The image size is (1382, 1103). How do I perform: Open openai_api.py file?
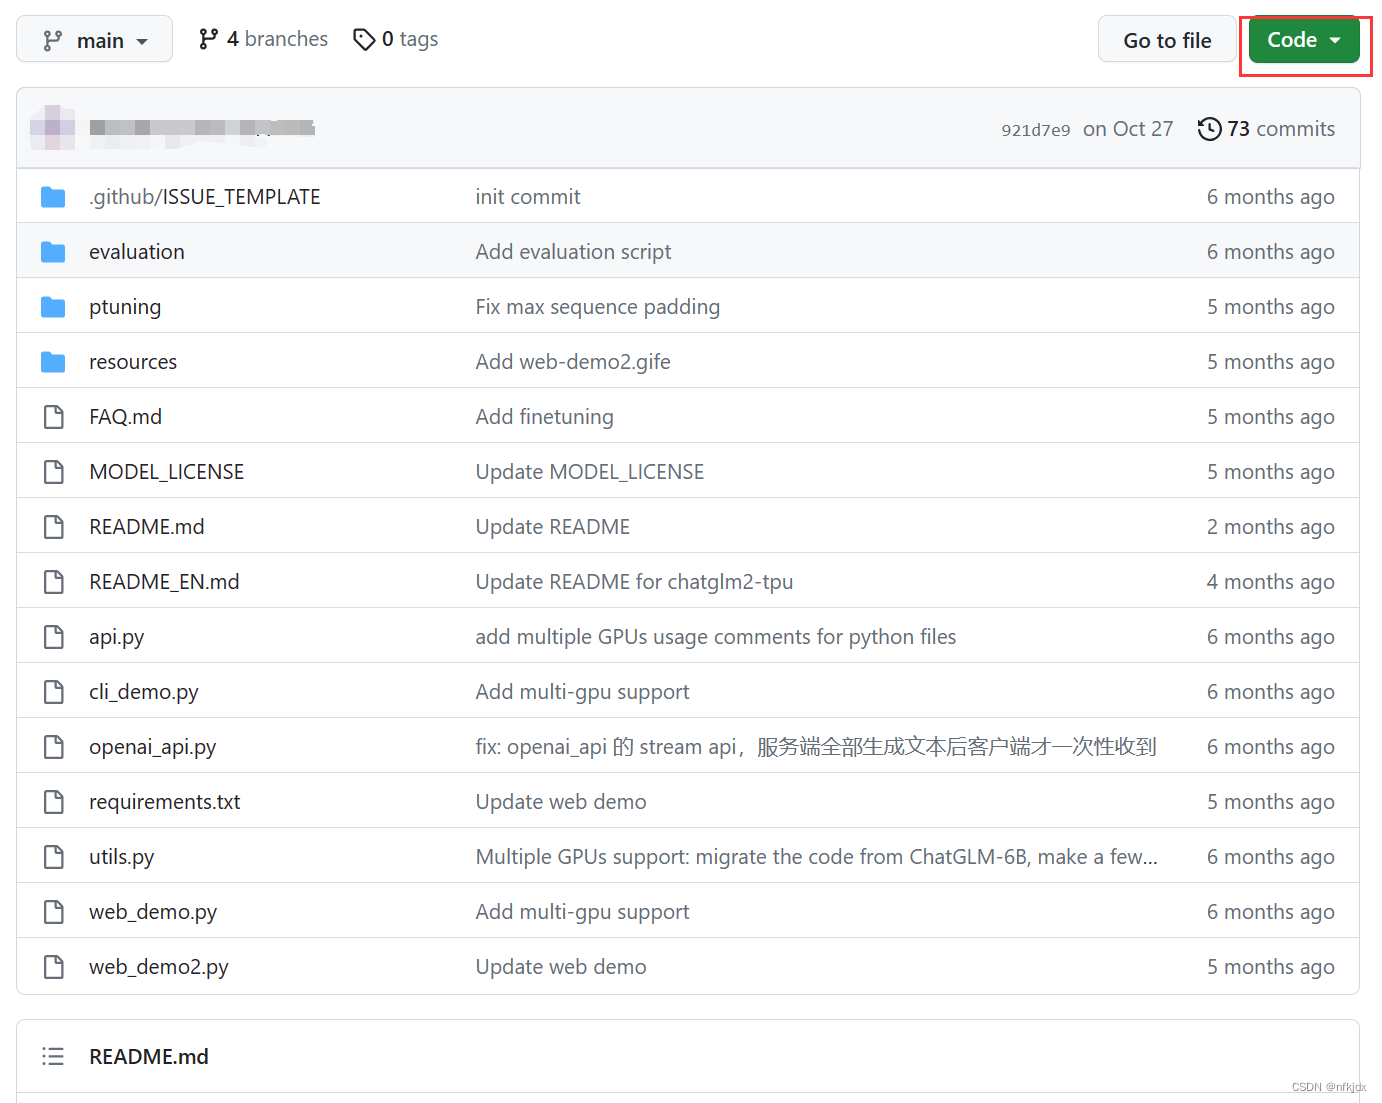[153, 747]
